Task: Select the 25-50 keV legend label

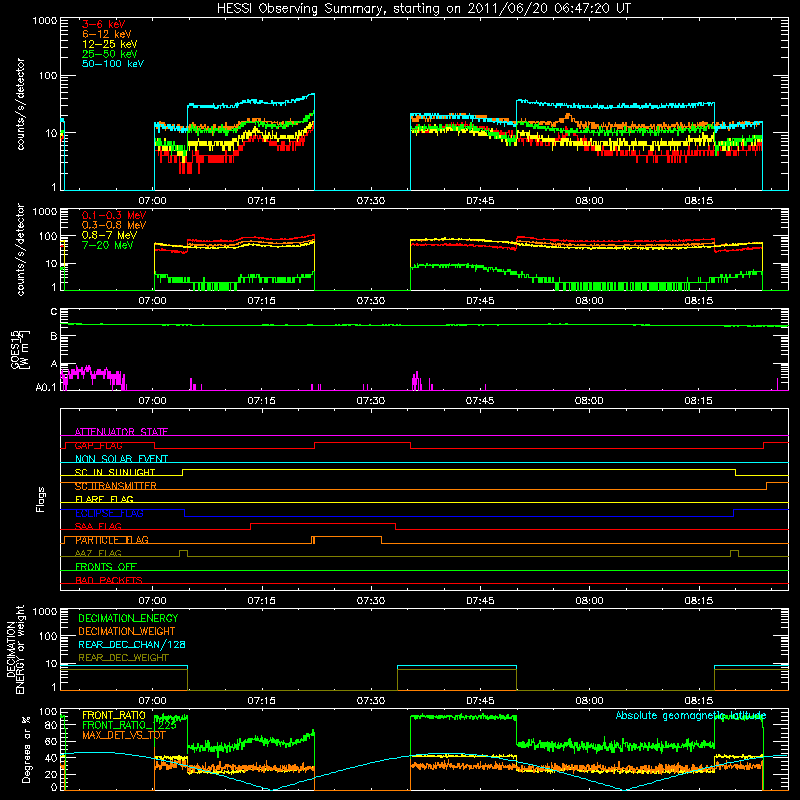Action: (110, 54)
